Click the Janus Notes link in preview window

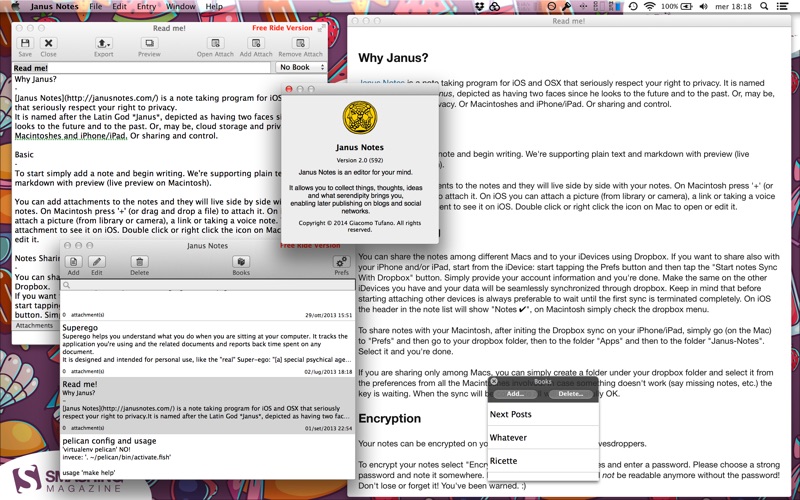[382, 83]
